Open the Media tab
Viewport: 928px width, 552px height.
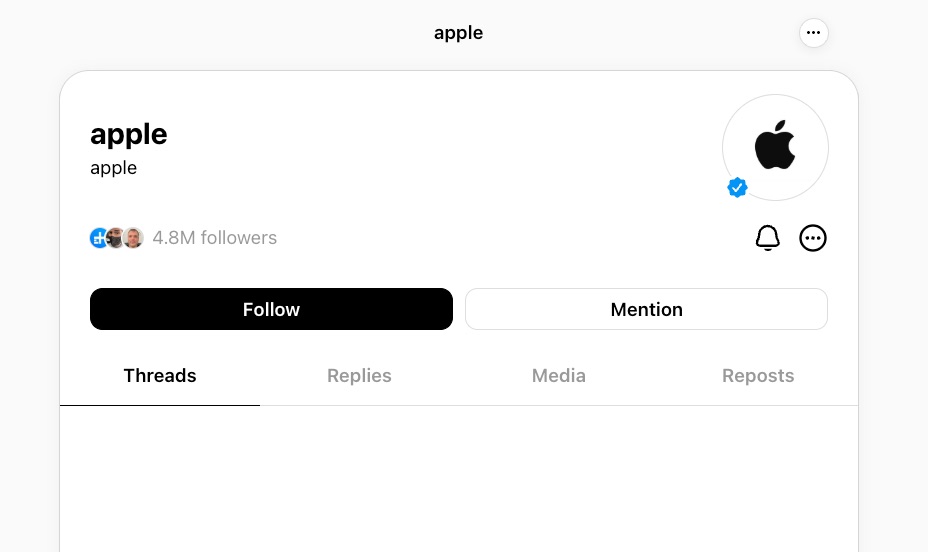[558, 376]
